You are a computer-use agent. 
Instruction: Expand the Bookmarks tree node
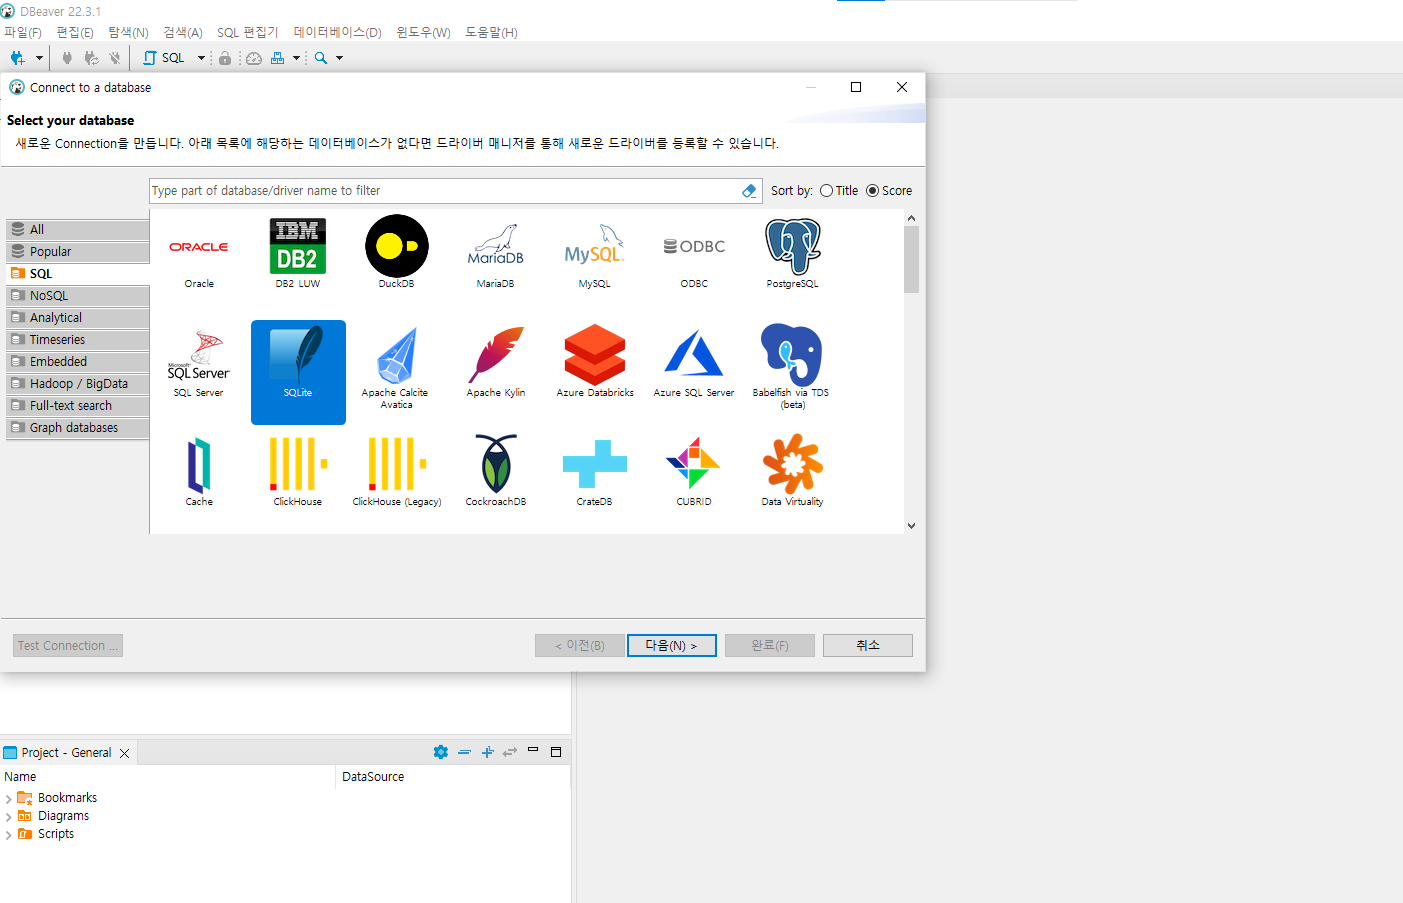point(9,798)
